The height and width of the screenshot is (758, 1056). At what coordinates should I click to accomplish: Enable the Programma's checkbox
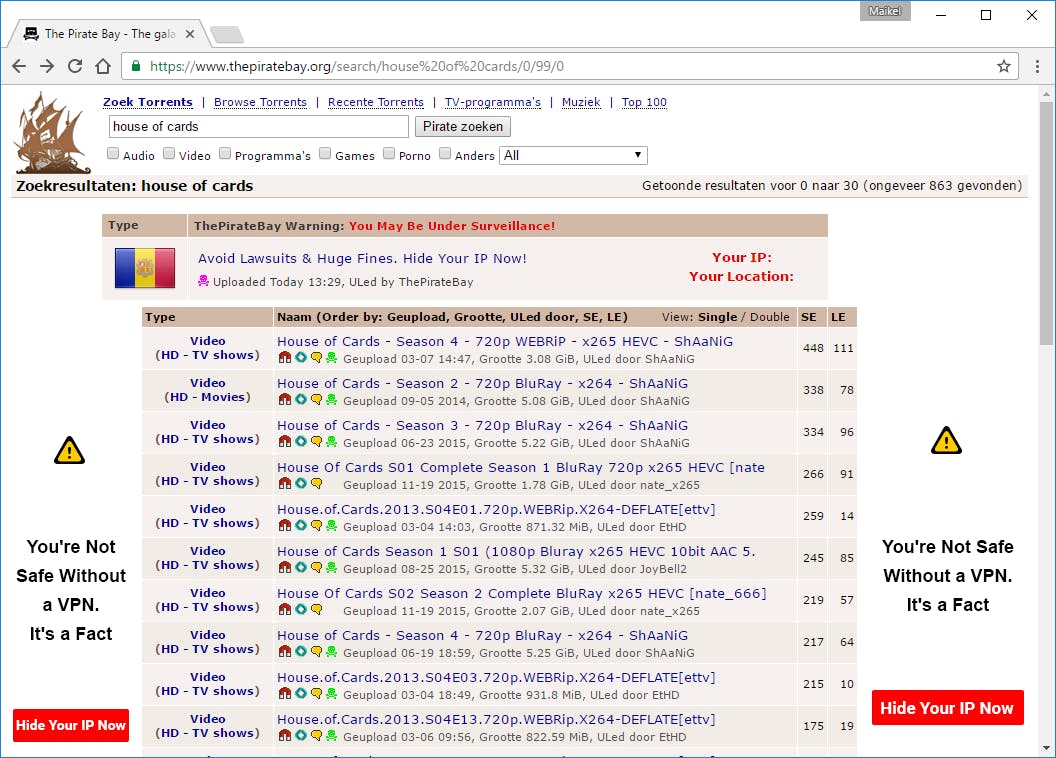pyautogui.click(x=226, y=153)
